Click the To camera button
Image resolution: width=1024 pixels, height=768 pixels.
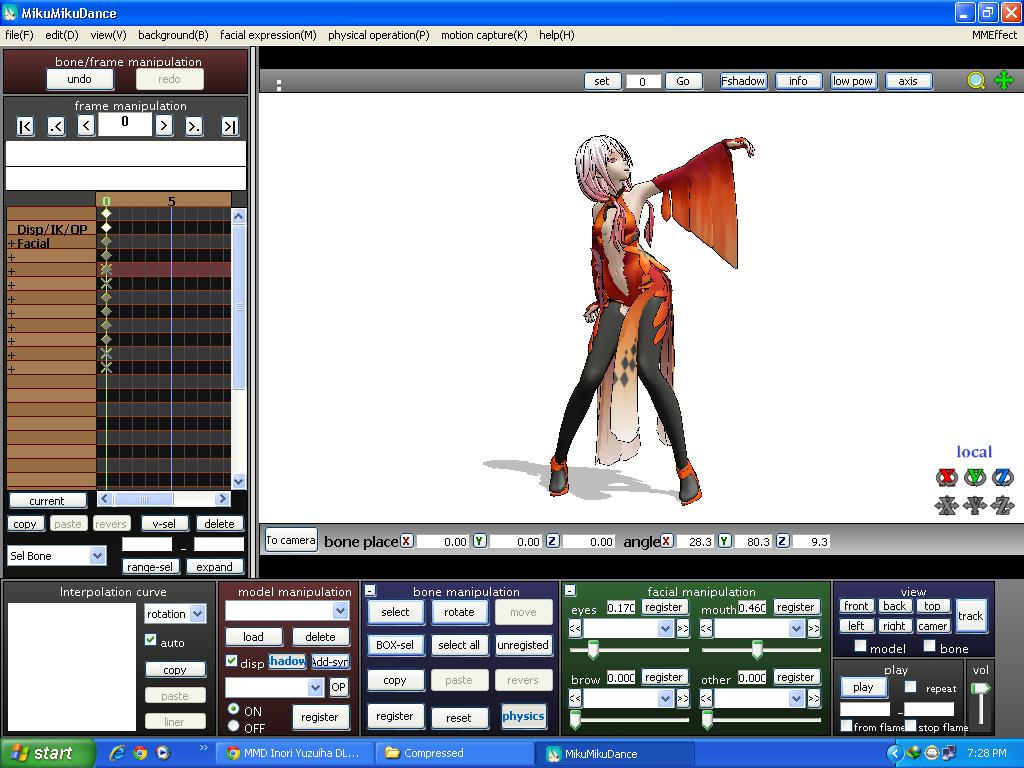click(x=291, y=540)
